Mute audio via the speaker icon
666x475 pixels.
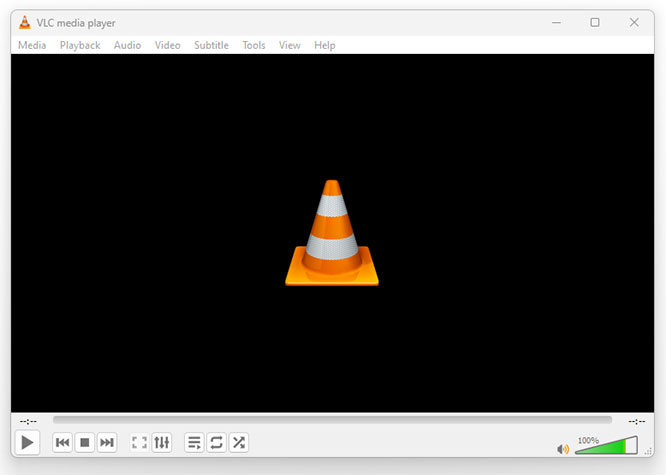coord(563,449)
